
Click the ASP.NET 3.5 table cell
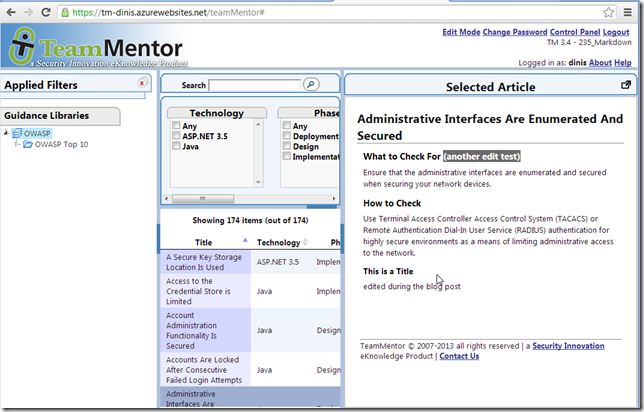click(x=278, y=262)
